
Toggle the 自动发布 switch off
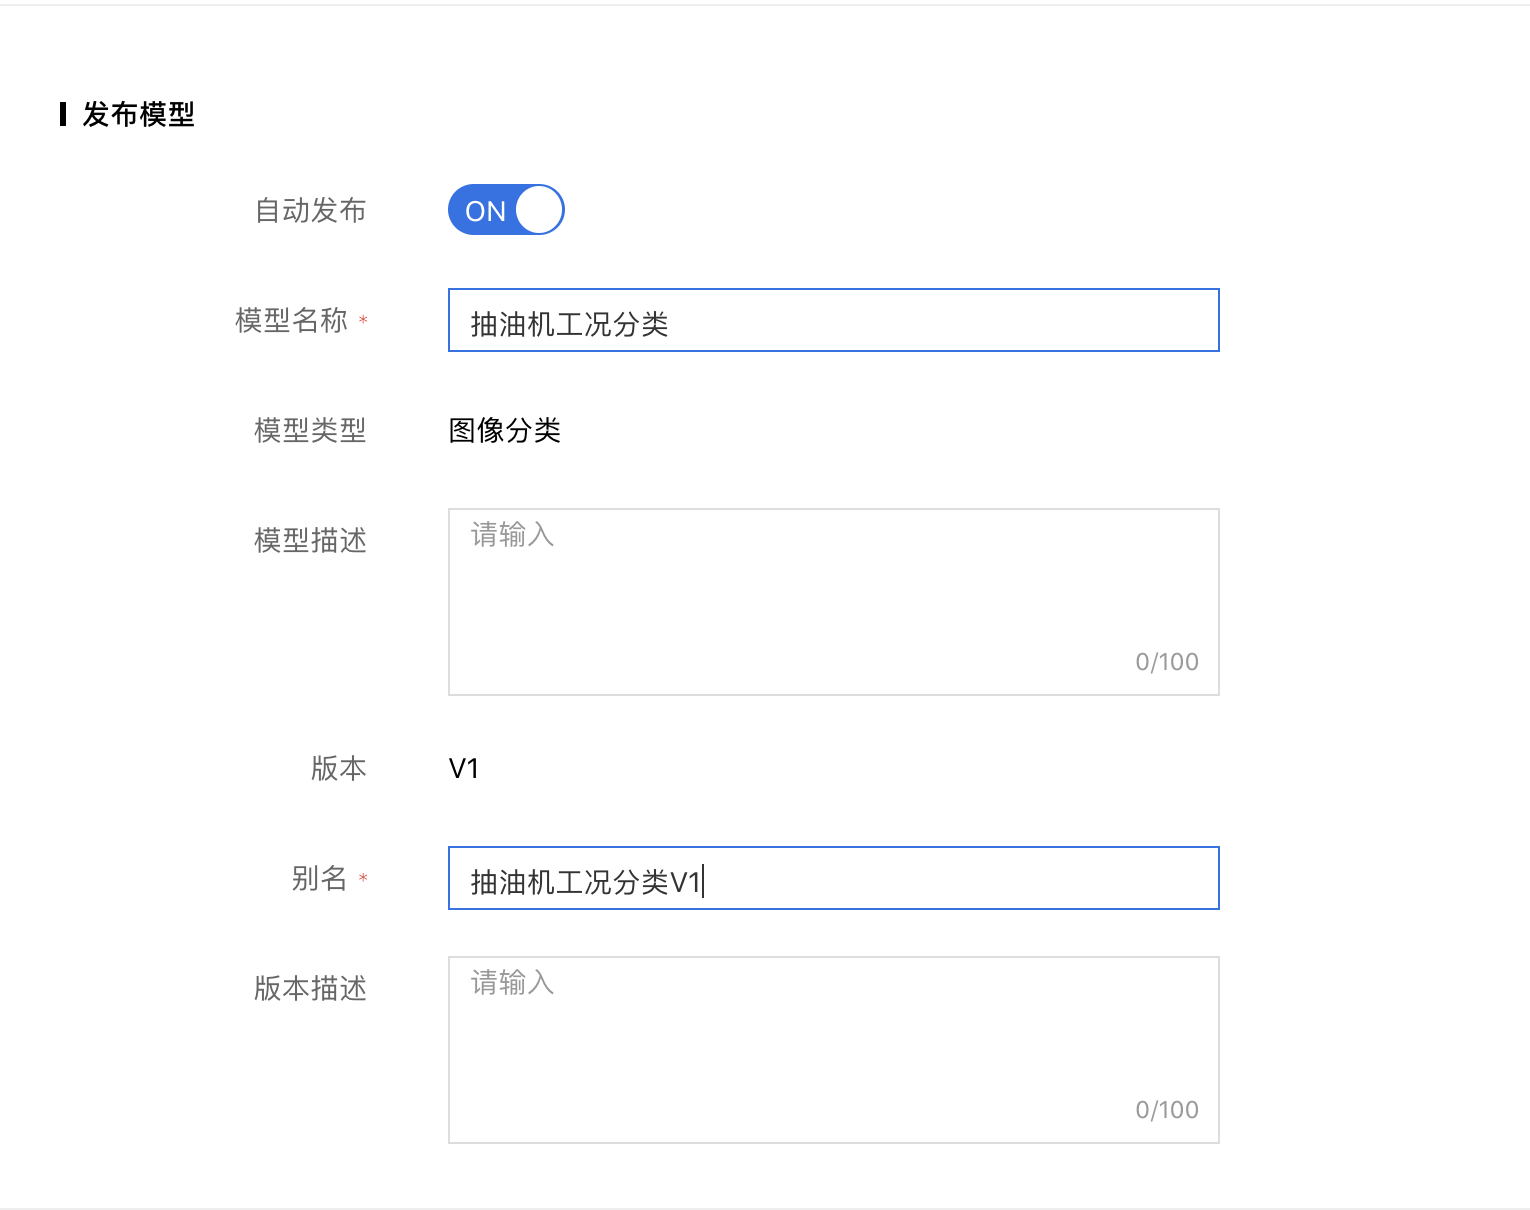click(x=506, y=210)
